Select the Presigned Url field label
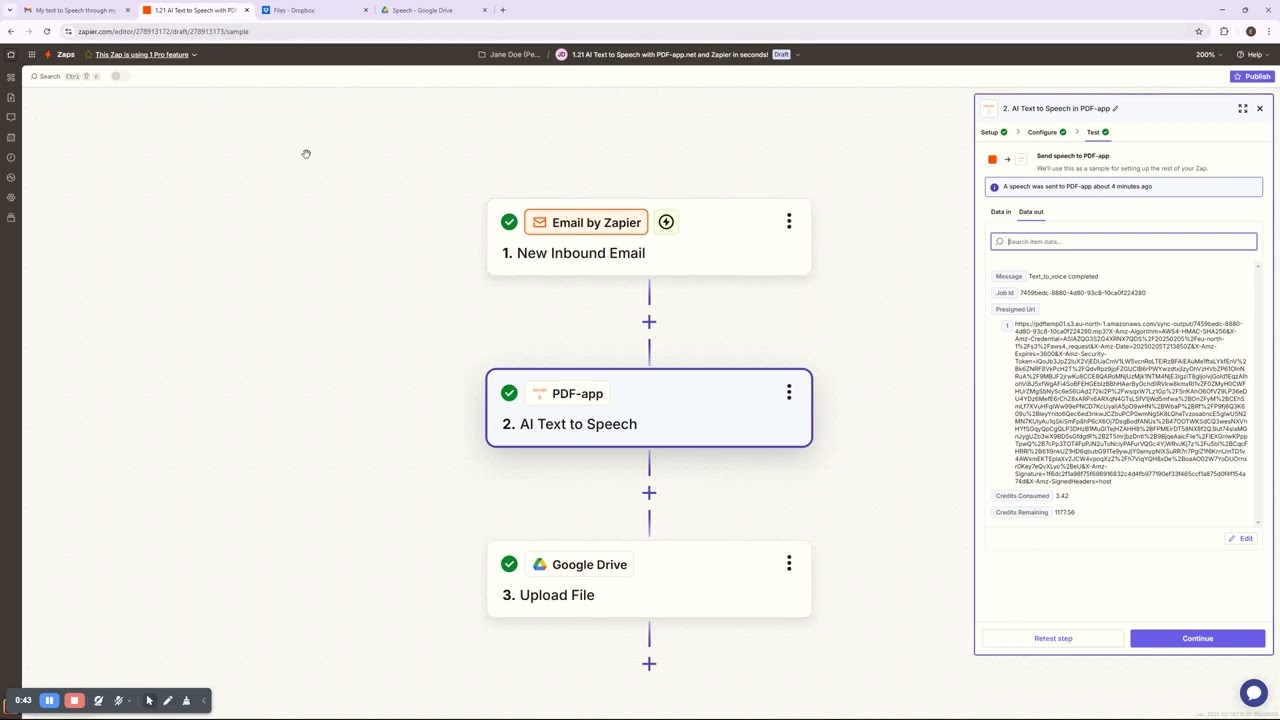This screenshot has width=1280, height=720. pyautogui.click(x=1015, y=309)
